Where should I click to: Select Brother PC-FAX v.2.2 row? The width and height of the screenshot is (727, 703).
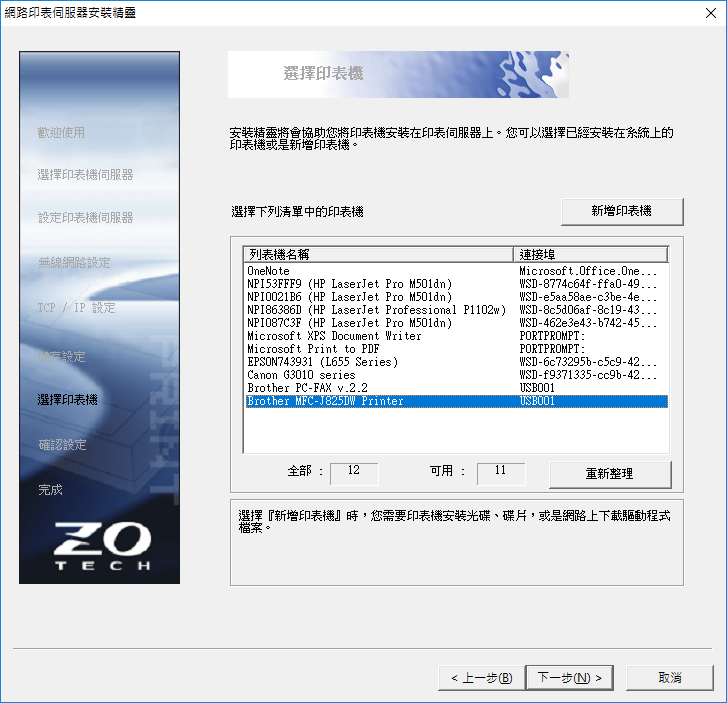(457, 388)
